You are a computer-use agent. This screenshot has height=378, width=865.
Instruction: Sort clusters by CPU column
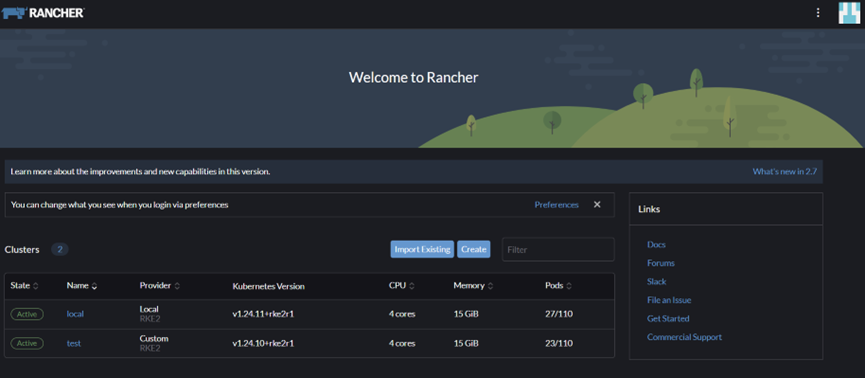pyautogui.click(x=402, y=286)
